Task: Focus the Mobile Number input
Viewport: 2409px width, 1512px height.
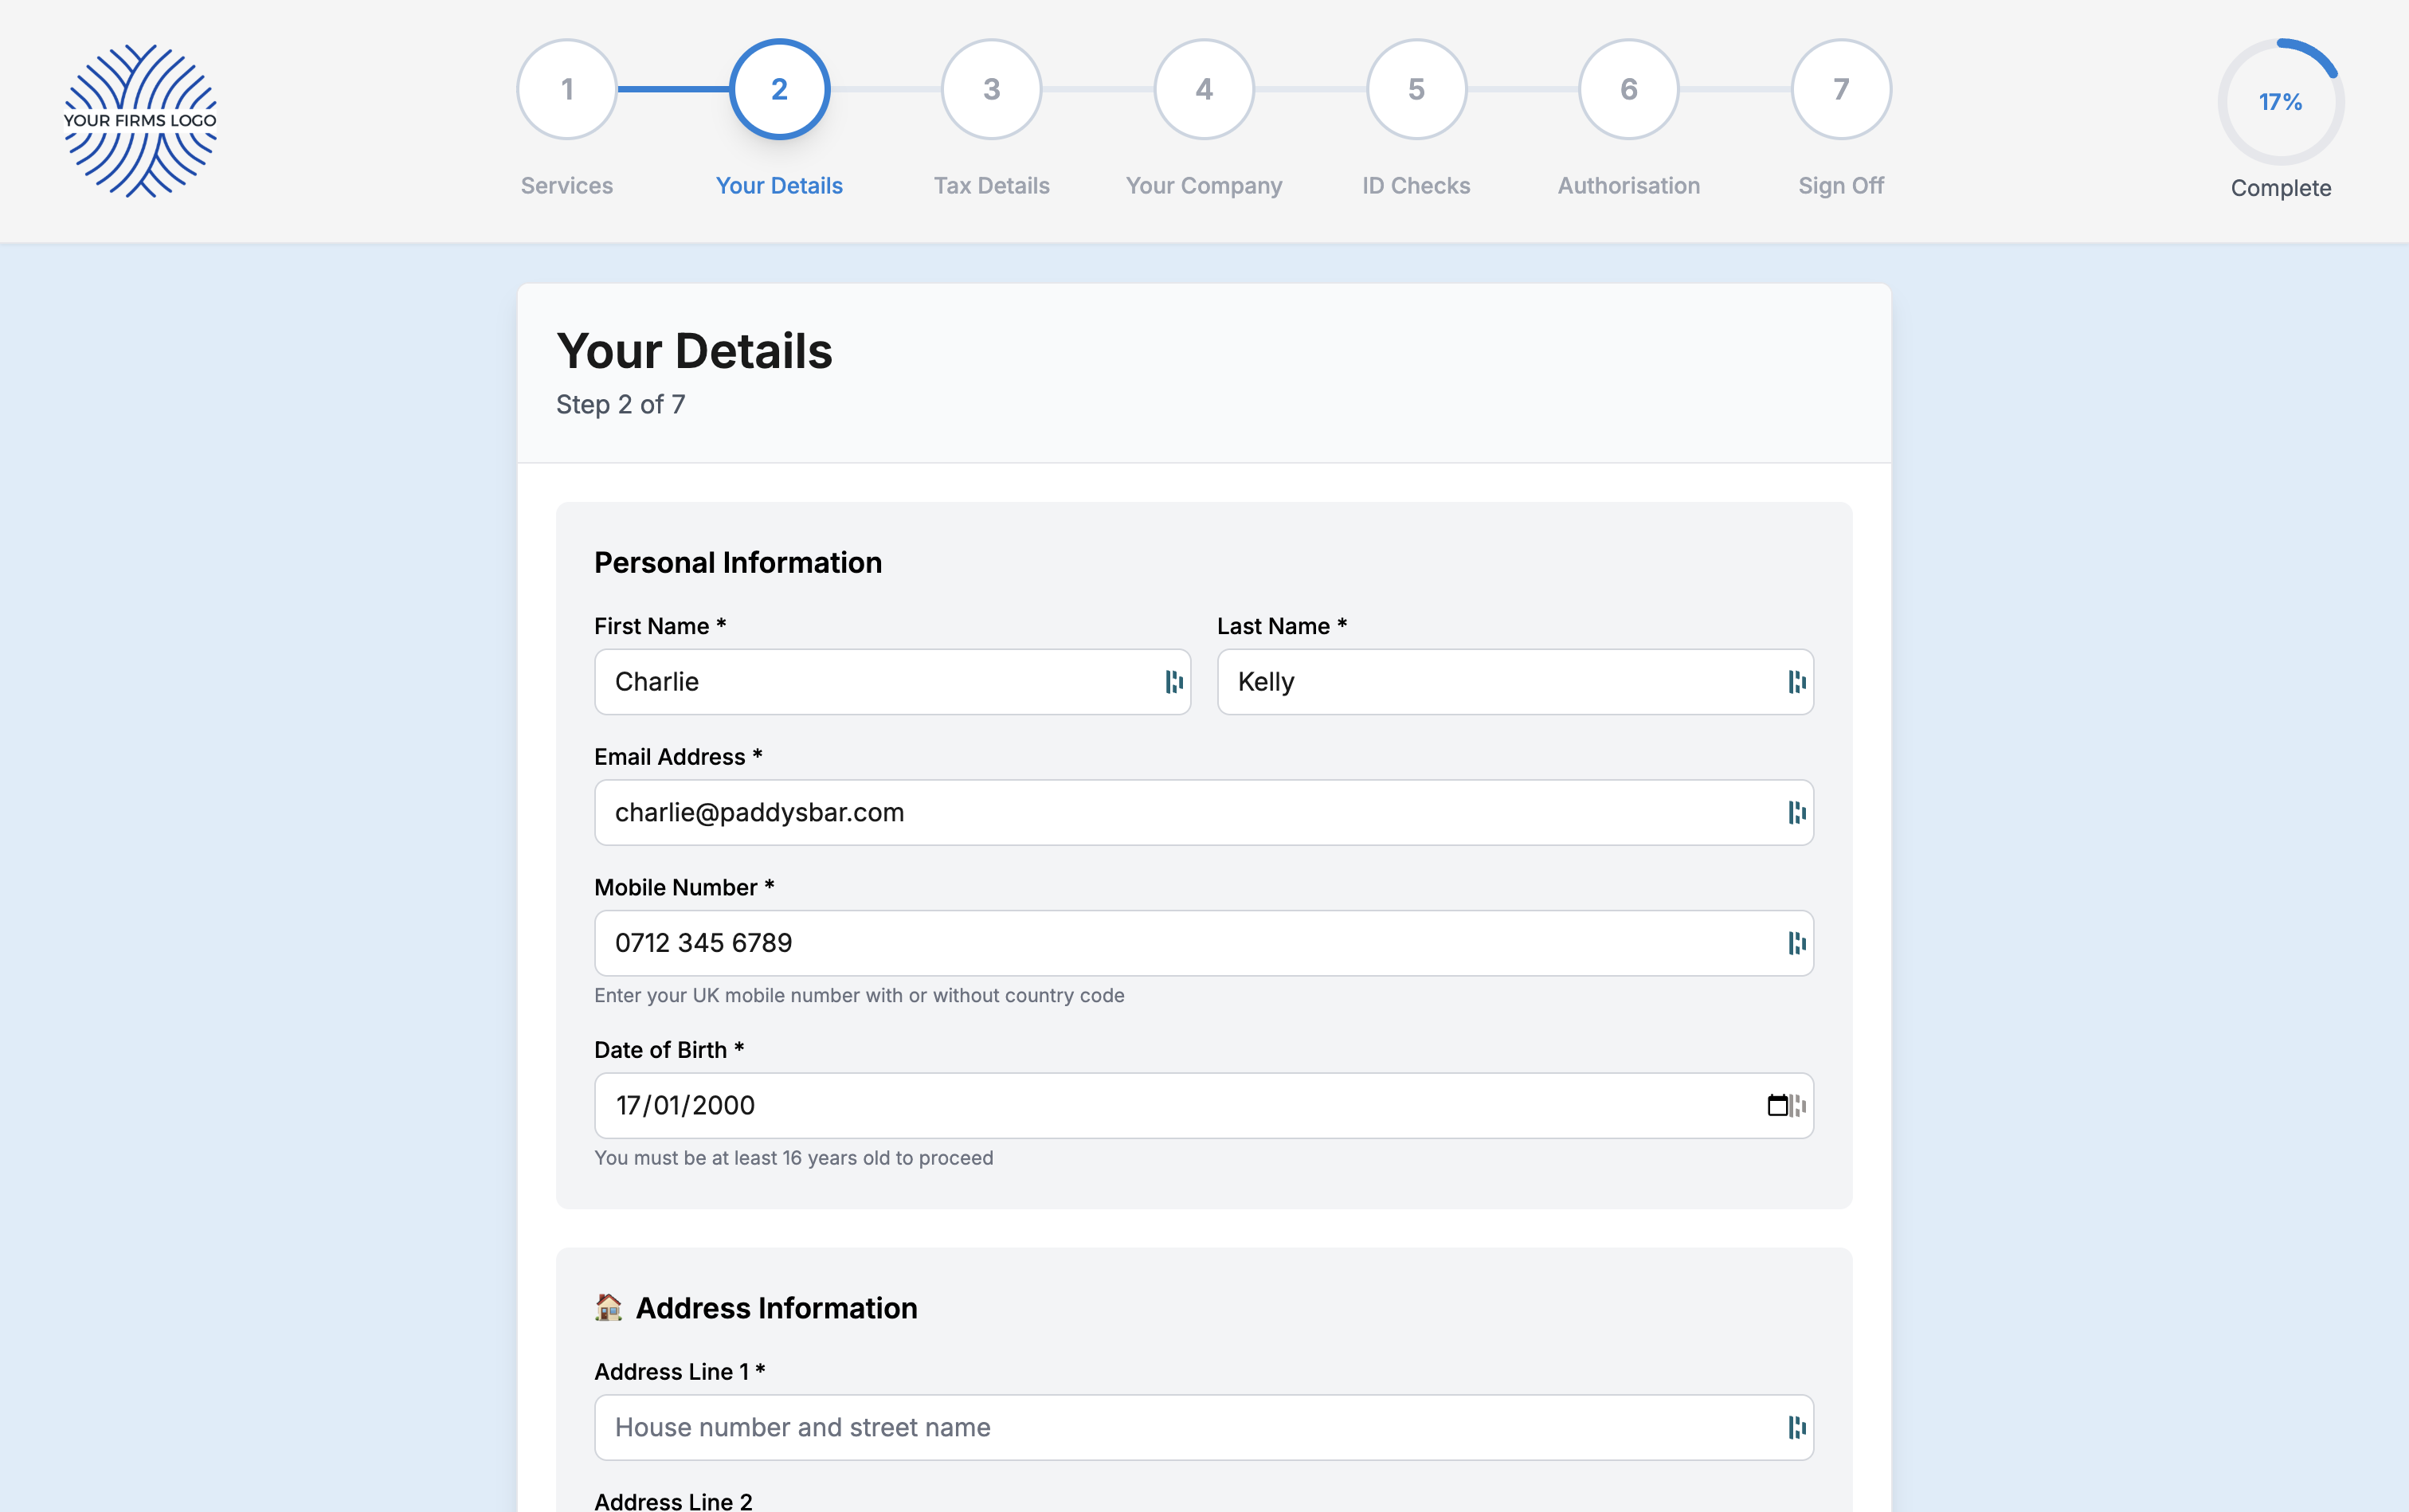Action: (1180, 943)
